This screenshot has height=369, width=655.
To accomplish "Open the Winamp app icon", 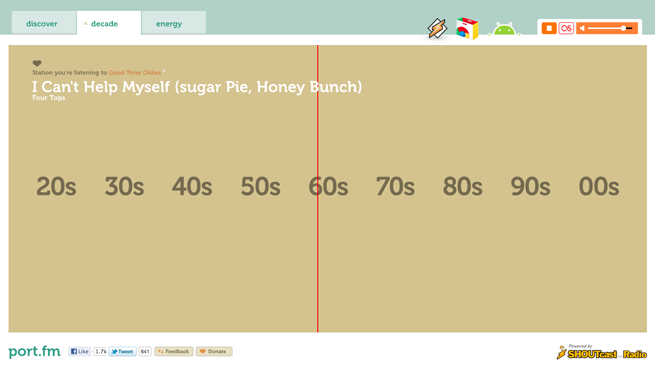I will pos(437,28).
